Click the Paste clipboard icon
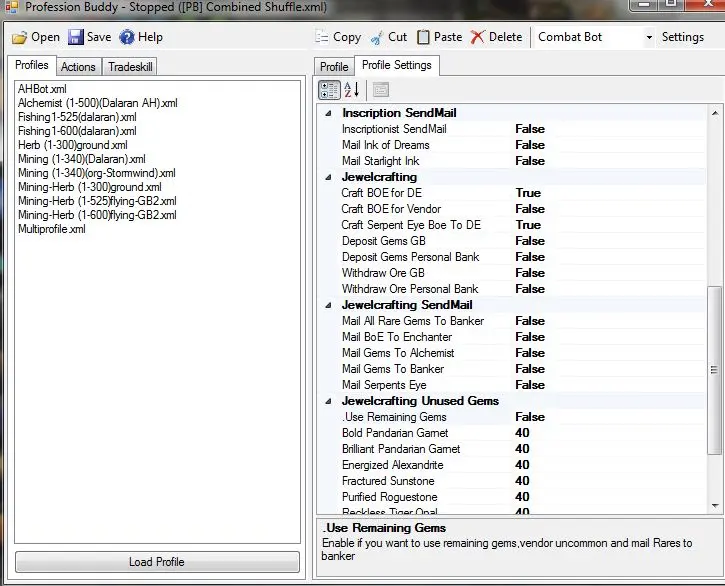Viewport: 725px width, 586px height. tap(424, 37)
